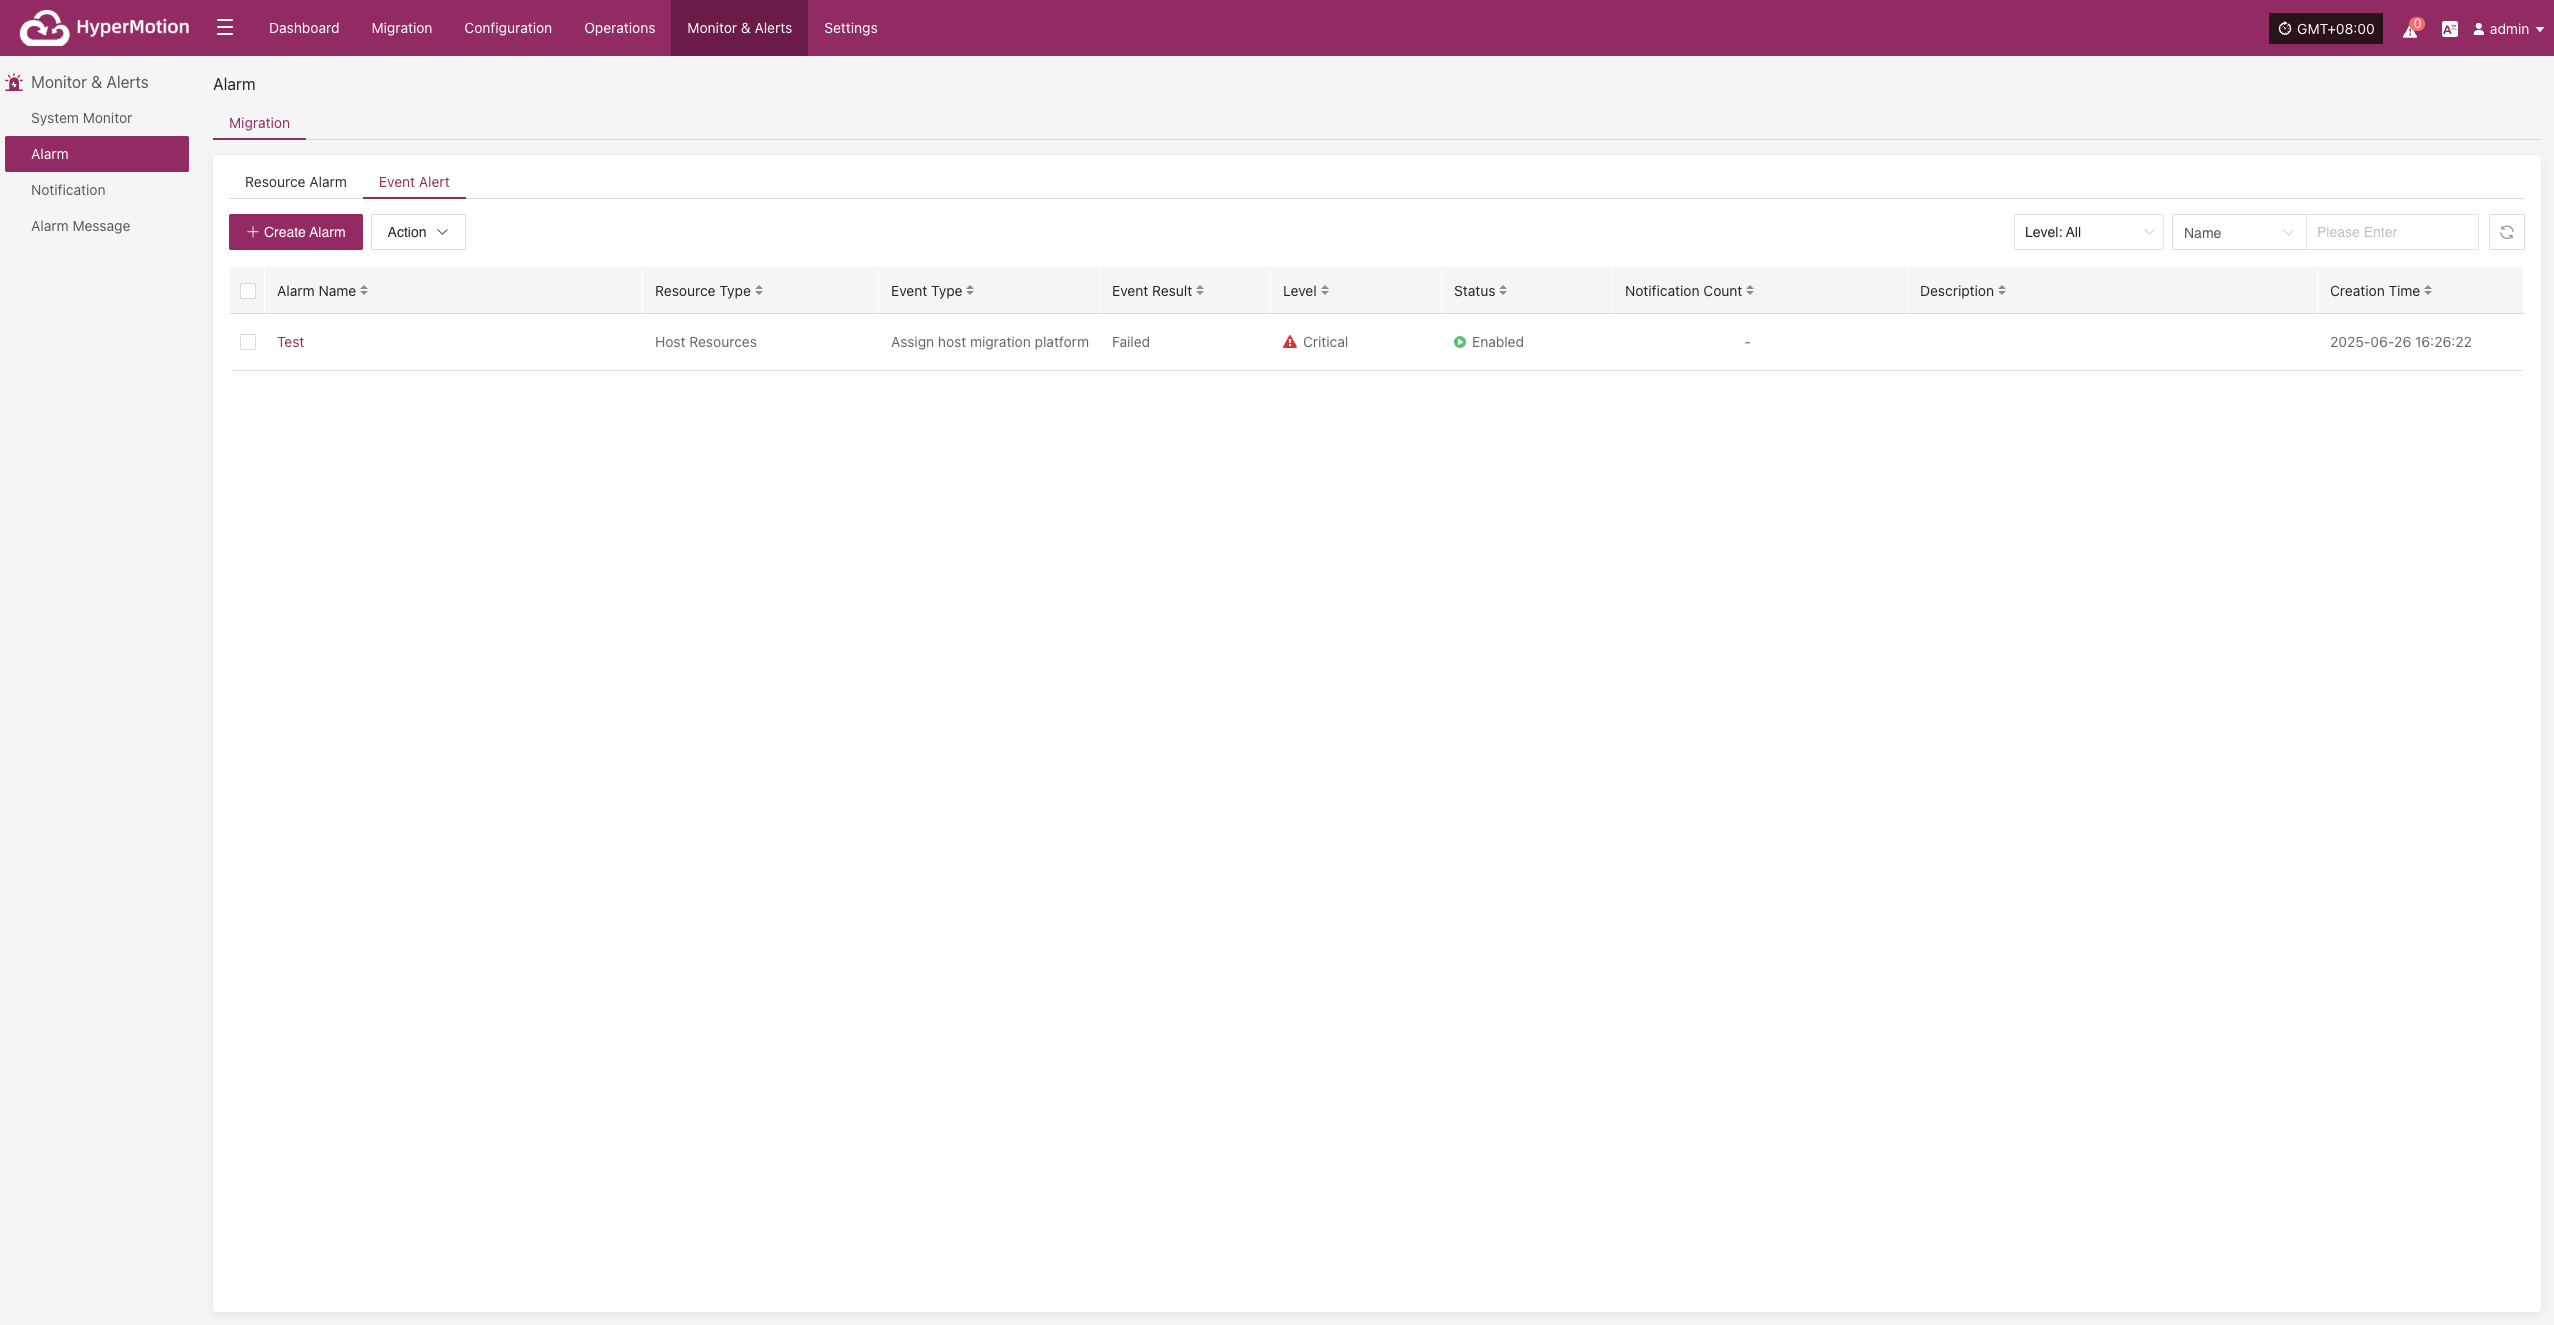
Task: Expand the admin user menu
Action: point(2508,29)
